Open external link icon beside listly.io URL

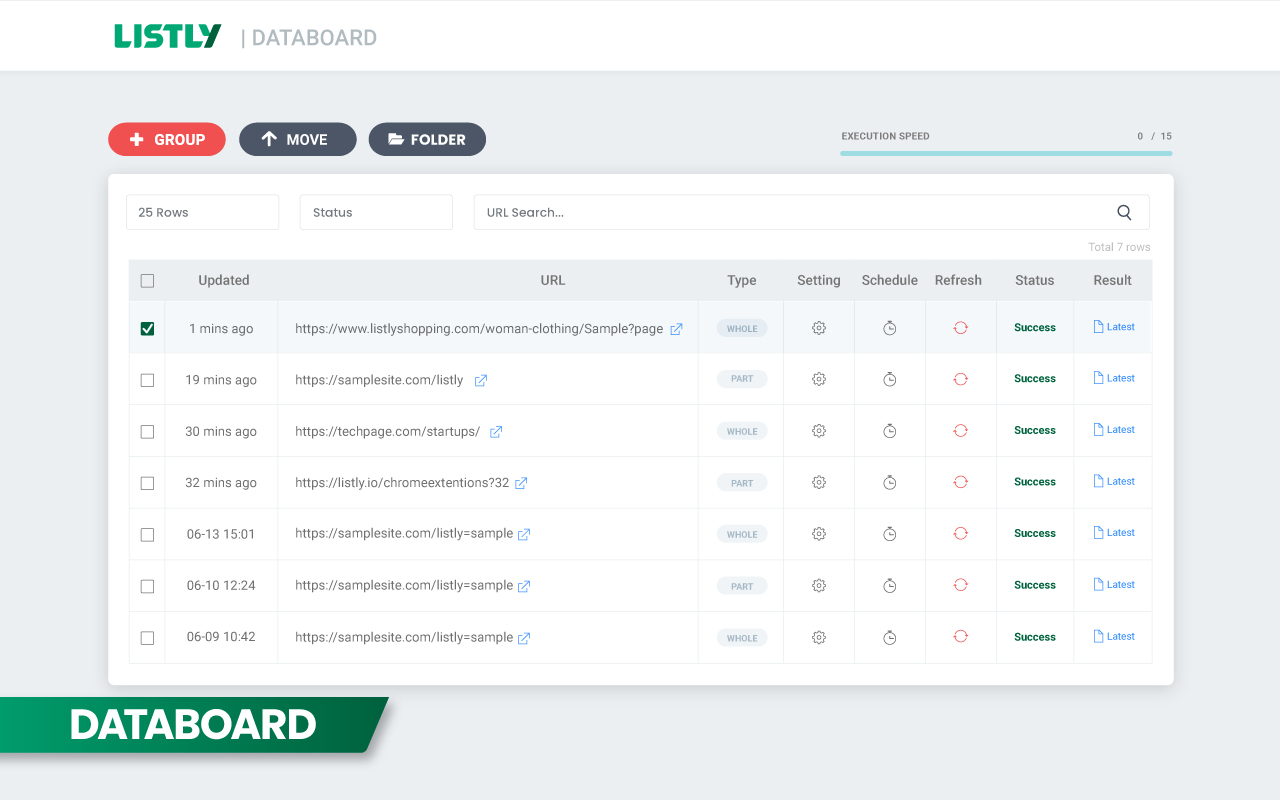click(x=521, y=483)
